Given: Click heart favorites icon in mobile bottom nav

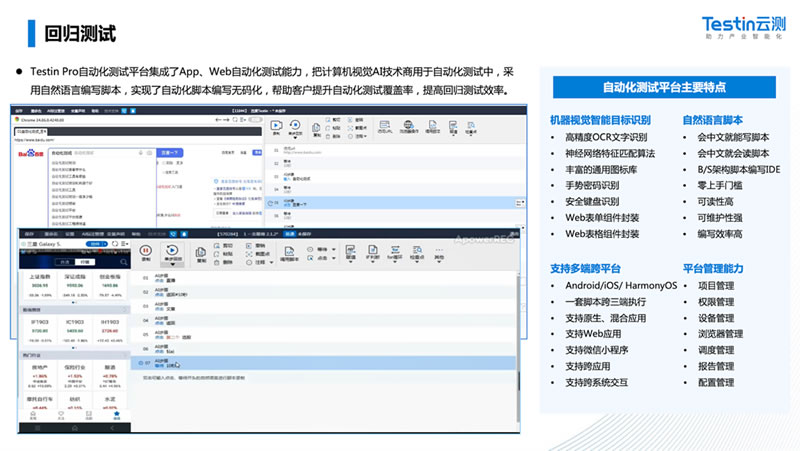Looking at the screenshot, I should click(x=61, y=415).
